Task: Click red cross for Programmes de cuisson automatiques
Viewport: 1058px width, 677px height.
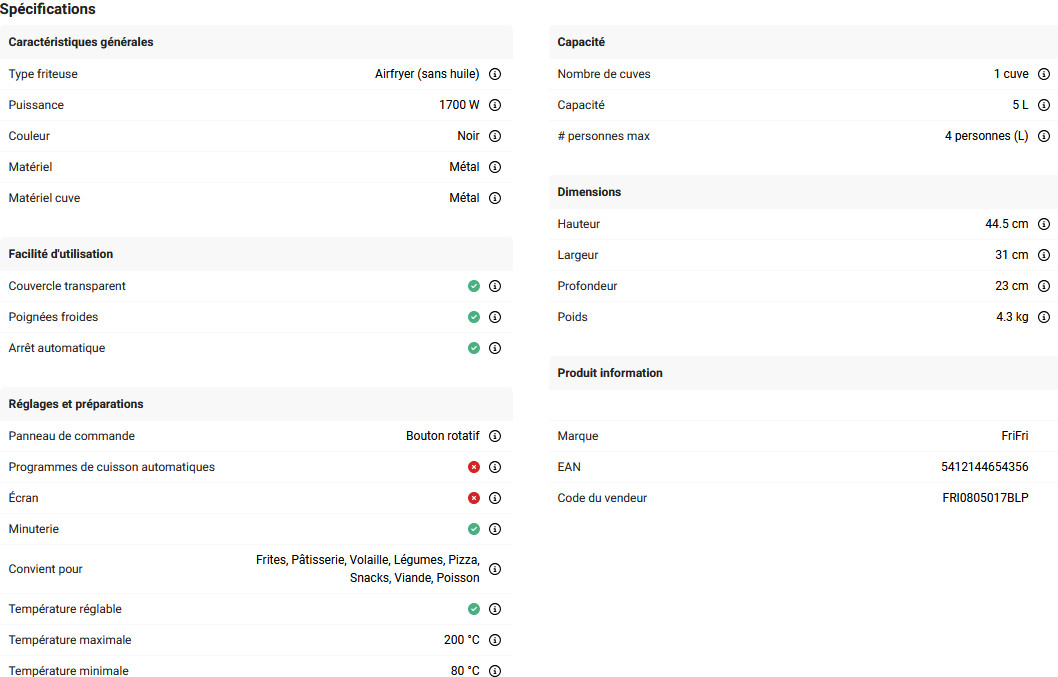Action: click(x=474, y=467)
